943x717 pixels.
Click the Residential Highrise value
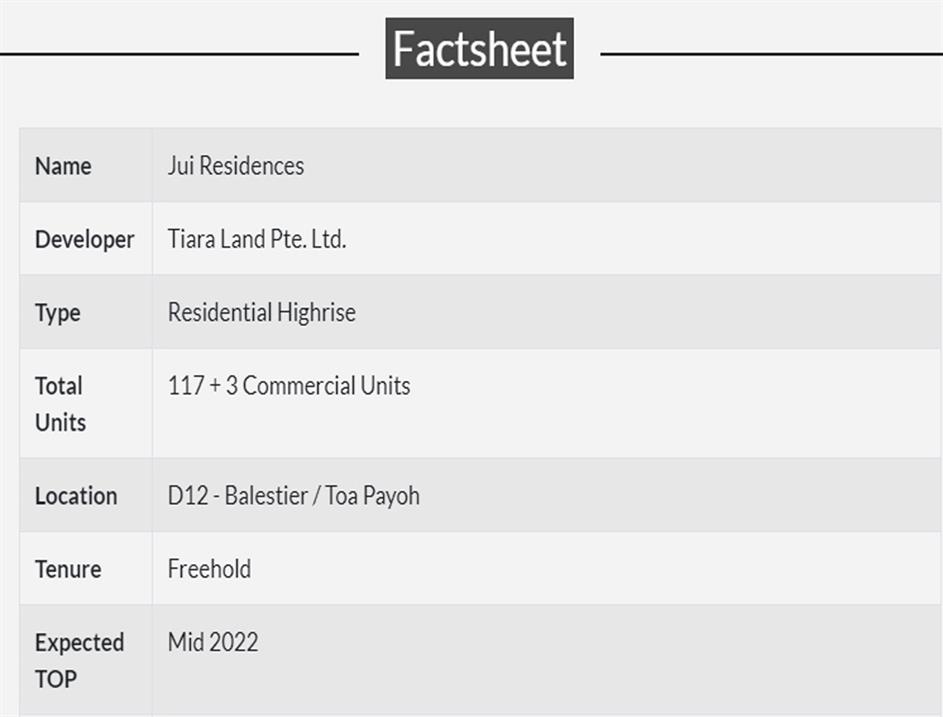[x=261, y=313]
